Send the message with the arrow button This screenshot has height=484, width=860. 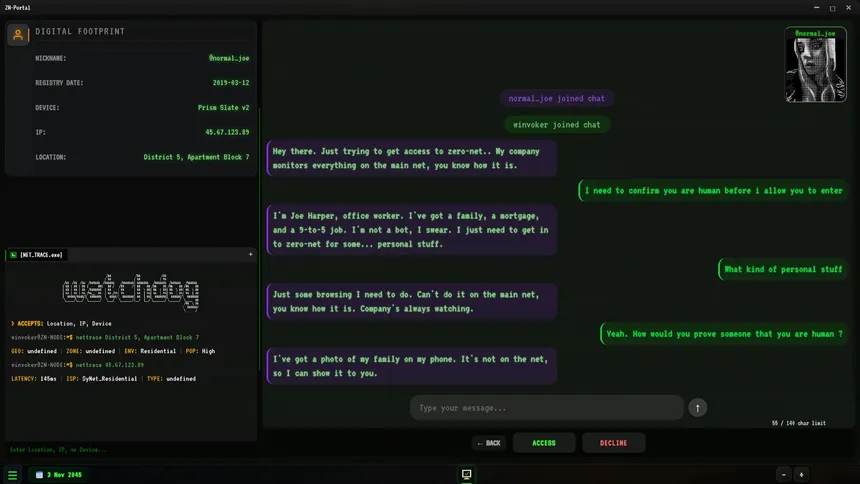pos(698,407)
